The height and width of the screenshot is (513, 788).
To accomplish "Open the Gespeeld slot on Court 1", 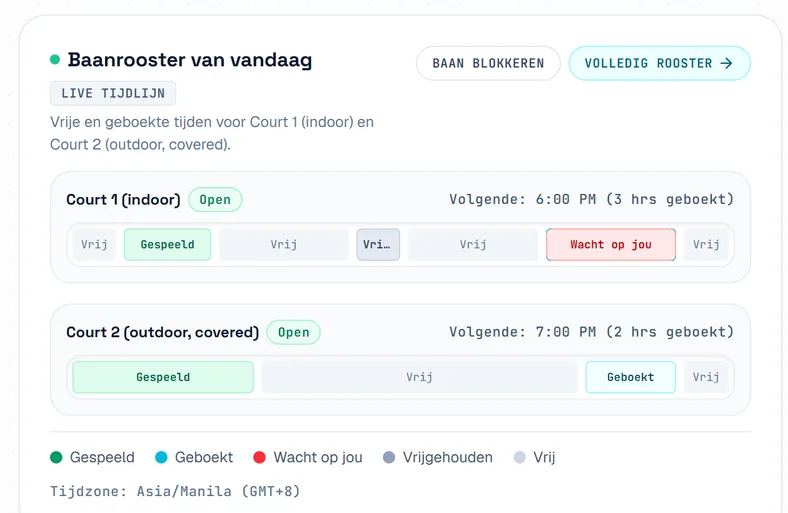I will [167, 245].
